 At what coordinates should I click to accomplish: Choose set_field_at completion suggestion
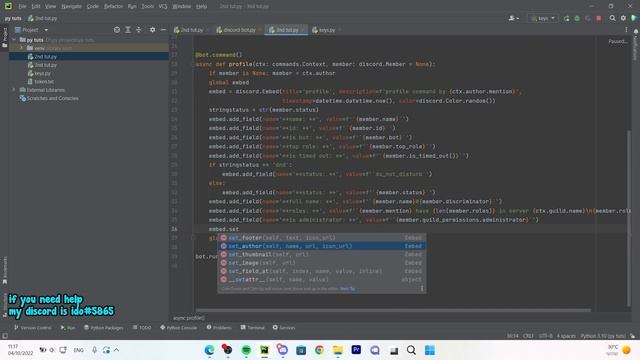pos(322,271)
